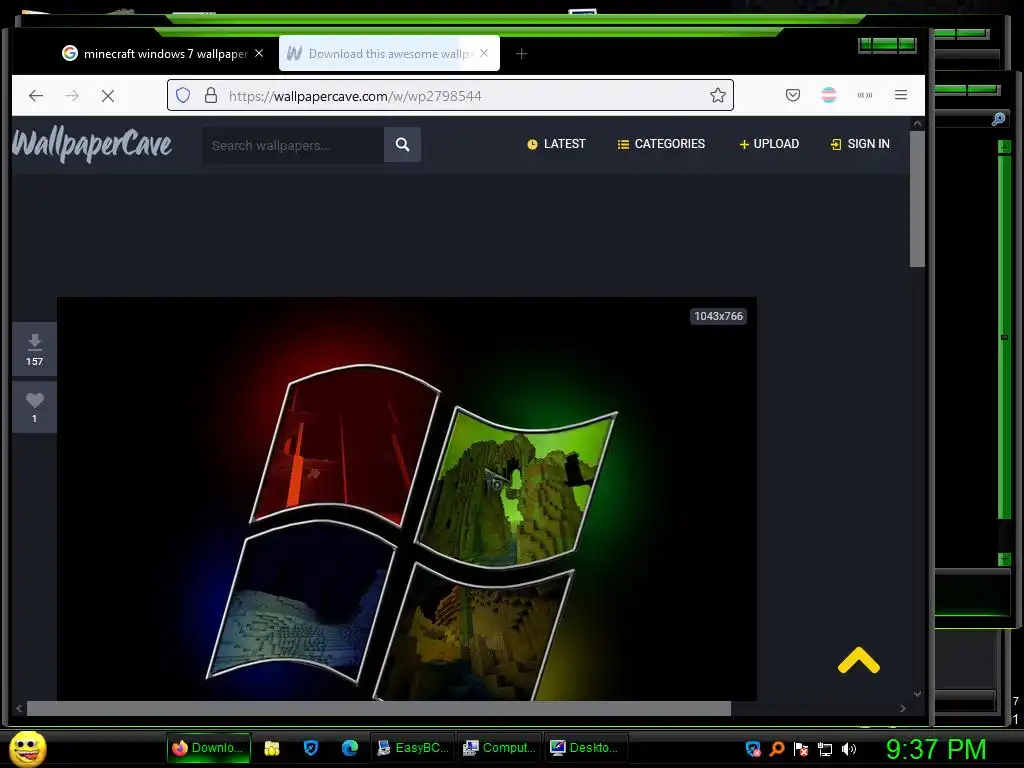Image resolution: width=1024 pixels, height=768 pixels.
Task: Switch to the Deskto... taskbar window
Action: [x=586, y=748]
